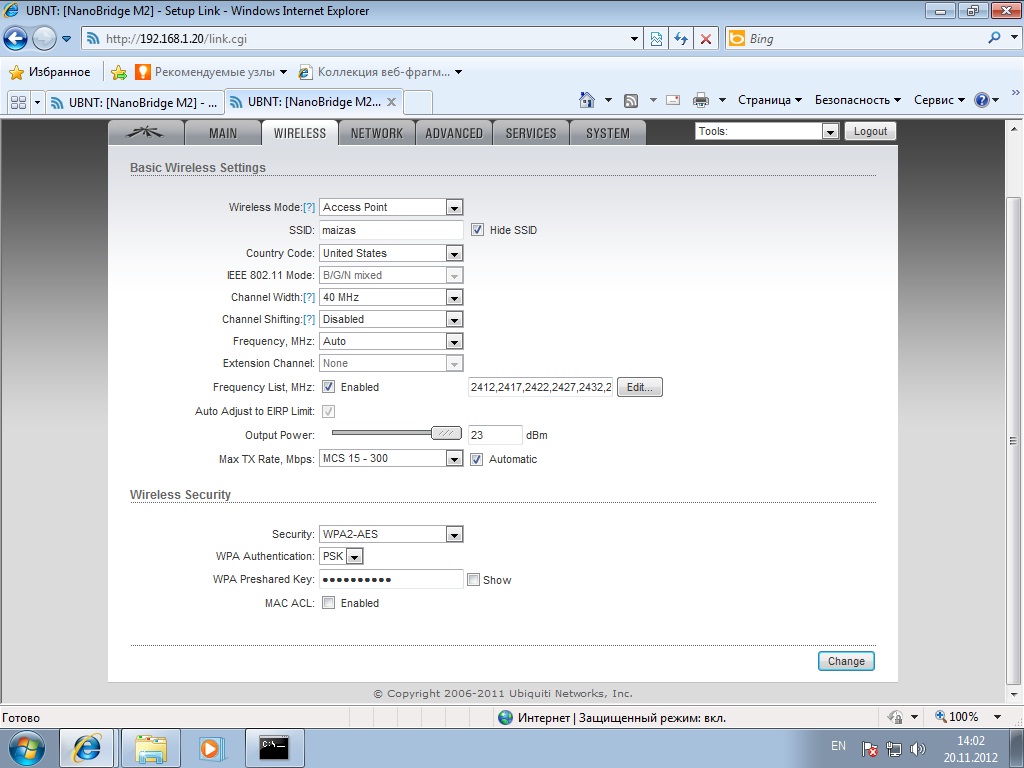This screenshot has width=1024, height=768.
Task: Open the Frequency, MHz dropdown
Action: [x=391, y=341]
